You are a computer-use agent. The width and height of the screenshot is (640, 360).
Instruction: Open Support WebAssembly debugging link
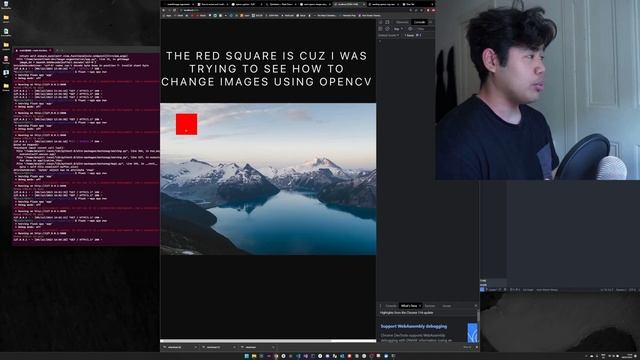click(x=413, y=327)
